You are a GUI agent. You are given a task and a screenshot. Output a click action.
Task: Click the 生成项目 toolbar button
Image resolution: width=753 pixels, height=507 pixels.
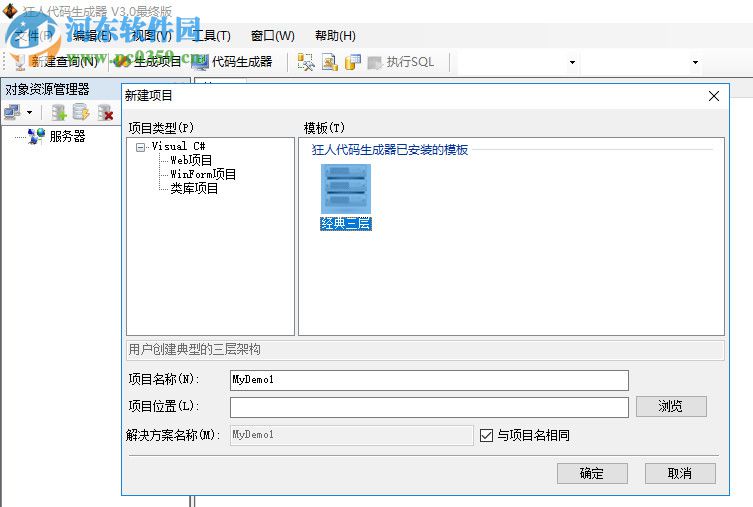[148, 61]
